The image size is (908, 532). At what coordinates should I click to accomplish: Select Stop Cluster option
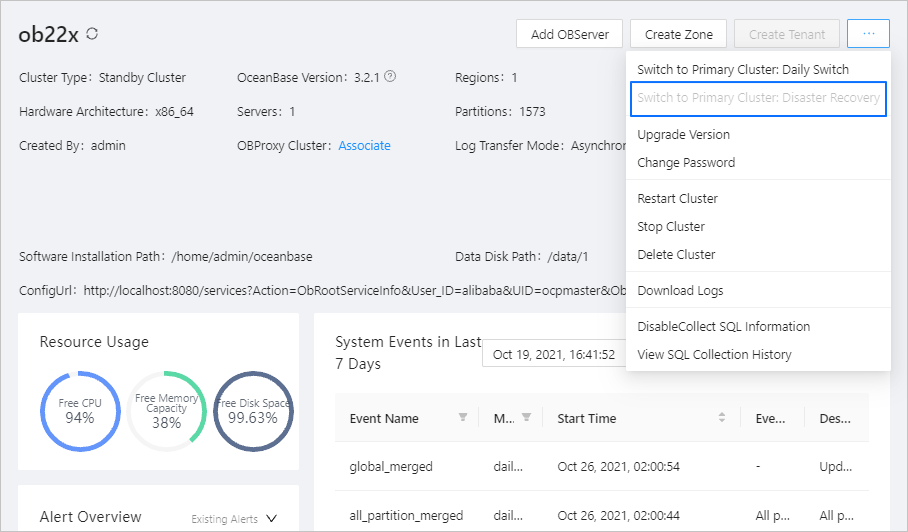[671, 226]
